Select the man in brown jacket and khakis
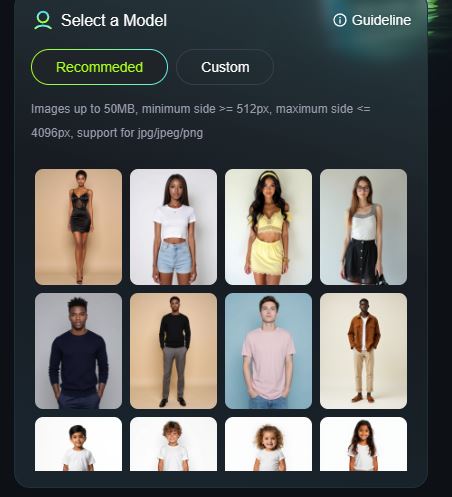This screenshot has width=452, height=497. pos(363,351)
